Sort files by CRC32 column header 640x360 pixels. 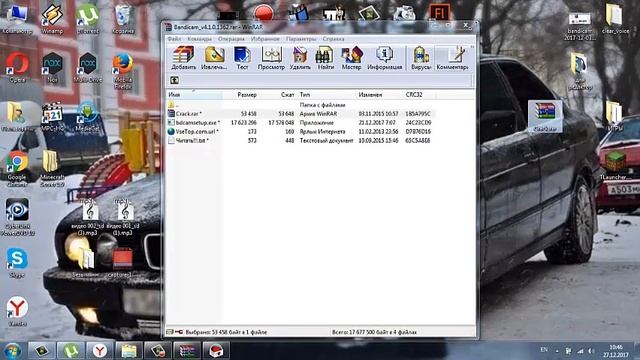(419, 95)
